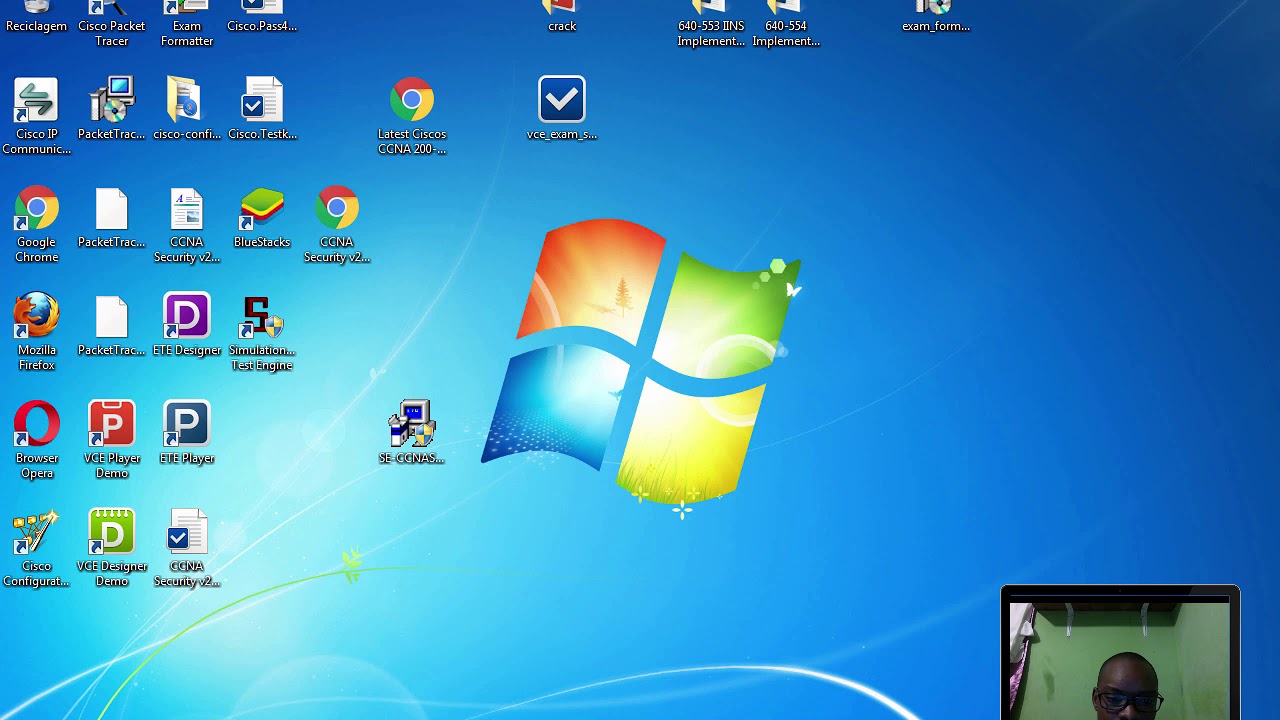Open the crack folder
Viewport: 1280px width, 720px height.
(x=562, y=15)
